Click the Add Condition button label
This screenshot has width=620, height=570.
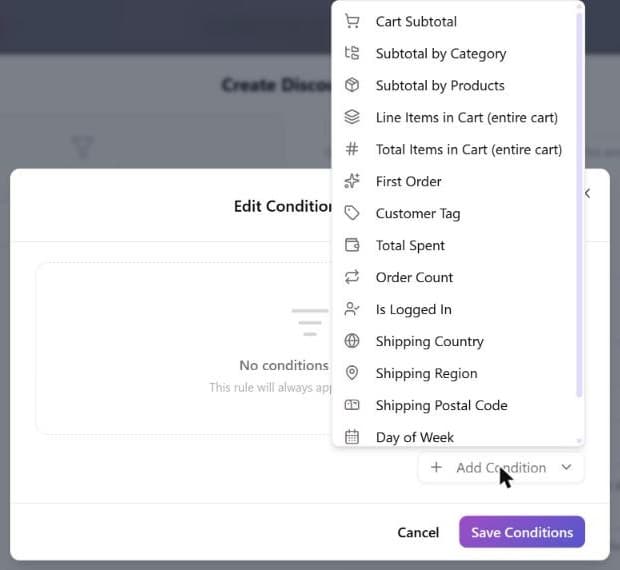pyautogui.click(x=501, y=468)
